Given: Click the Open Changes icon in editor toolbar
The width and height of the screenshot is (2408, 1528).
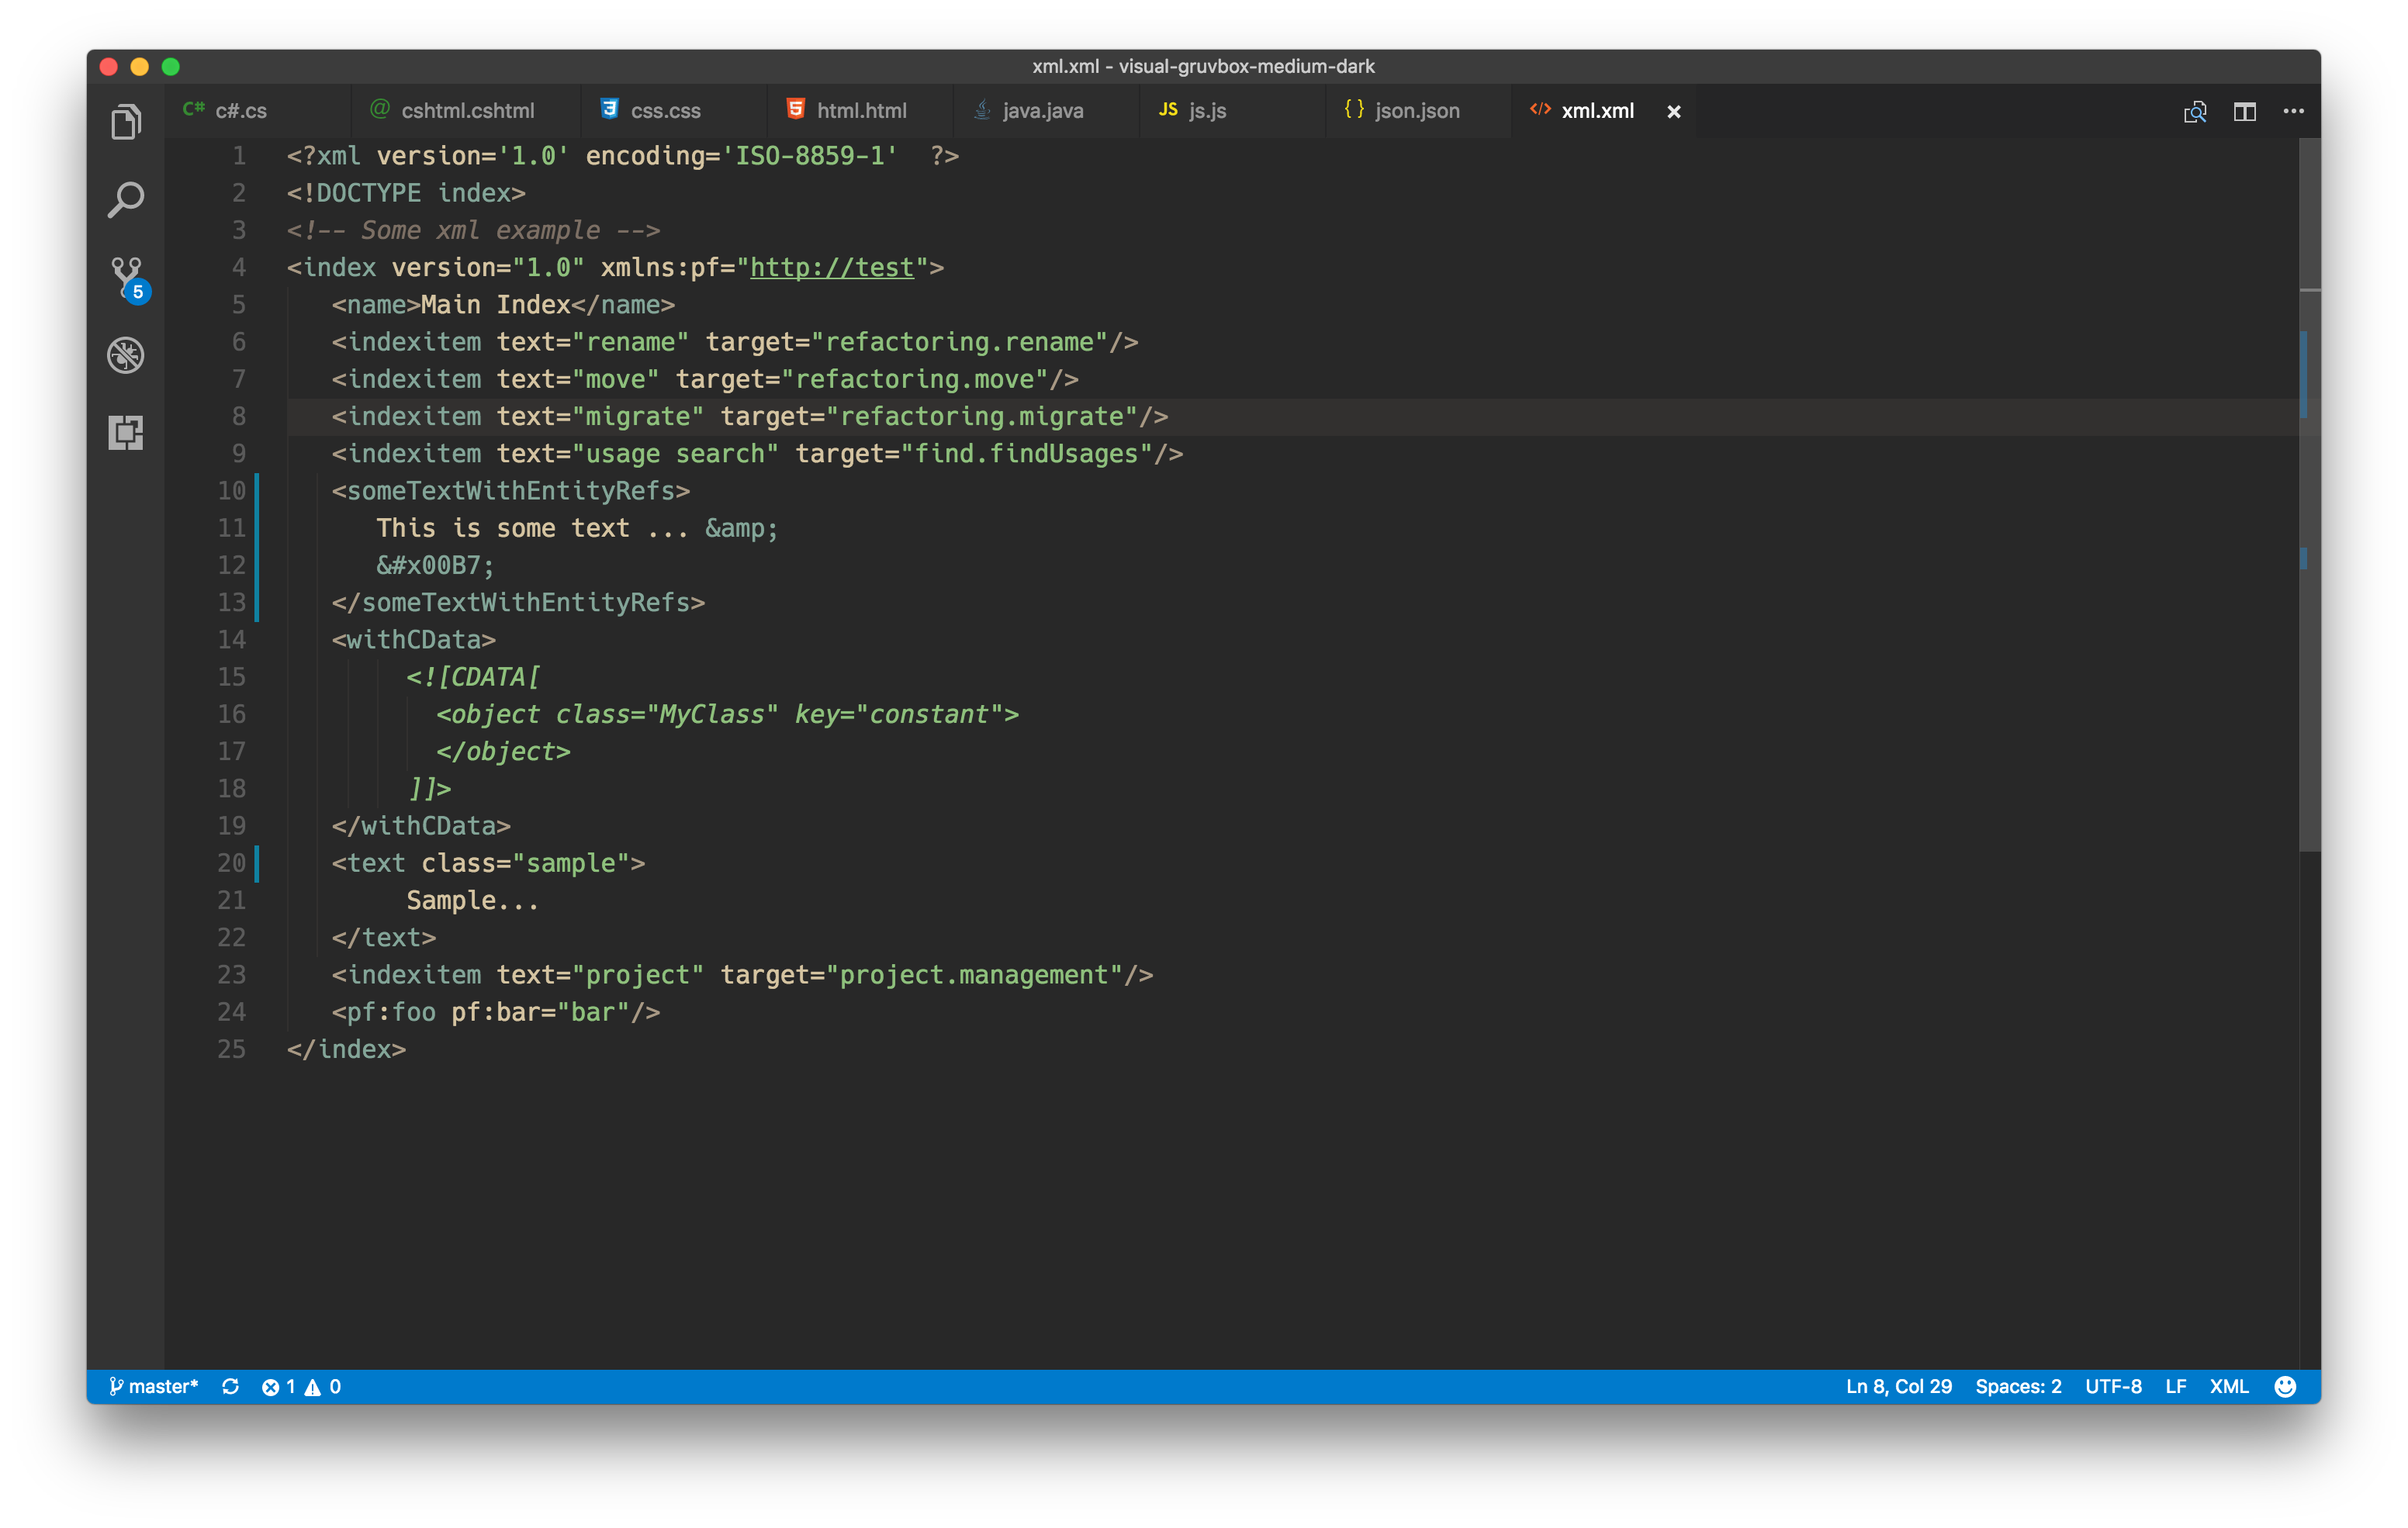Looking at the screenshot, I should (x=2194, y=111).
